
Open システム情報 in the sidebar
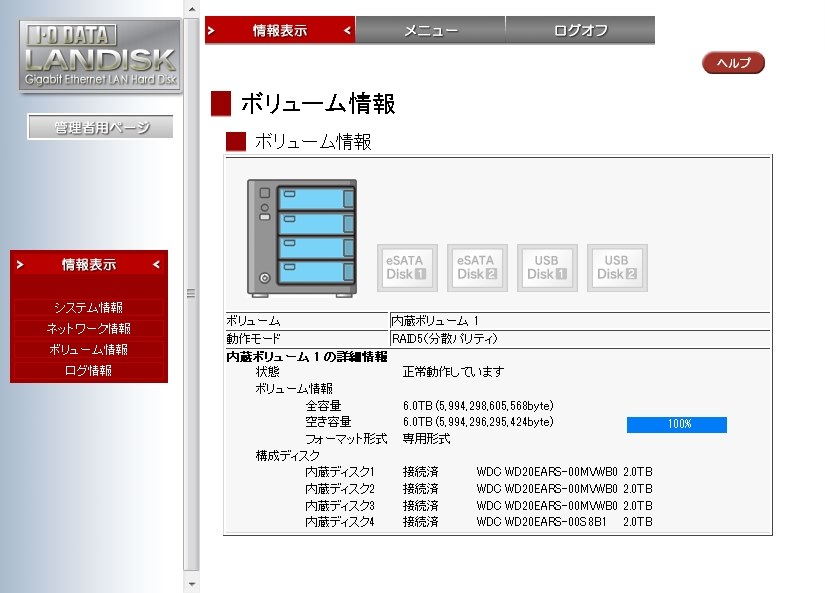(88, 307)
